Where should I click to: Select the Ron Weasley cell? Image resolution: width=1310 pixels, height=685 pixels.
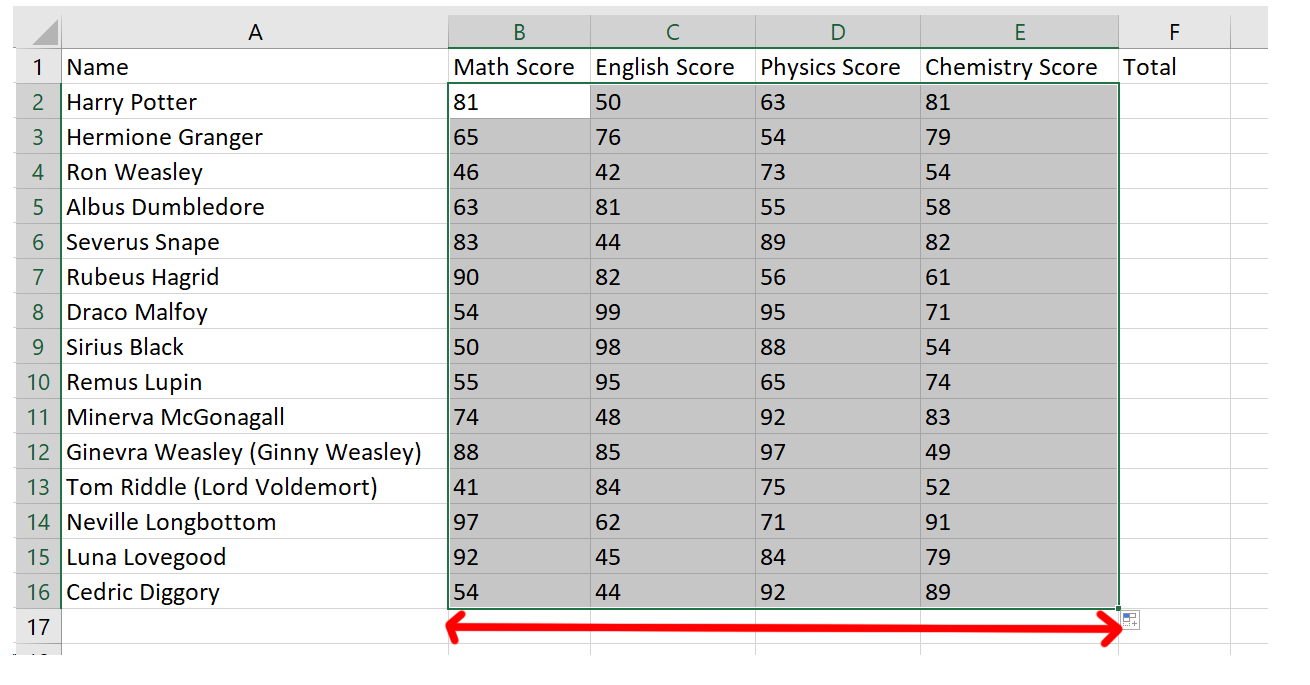(255, 172)
